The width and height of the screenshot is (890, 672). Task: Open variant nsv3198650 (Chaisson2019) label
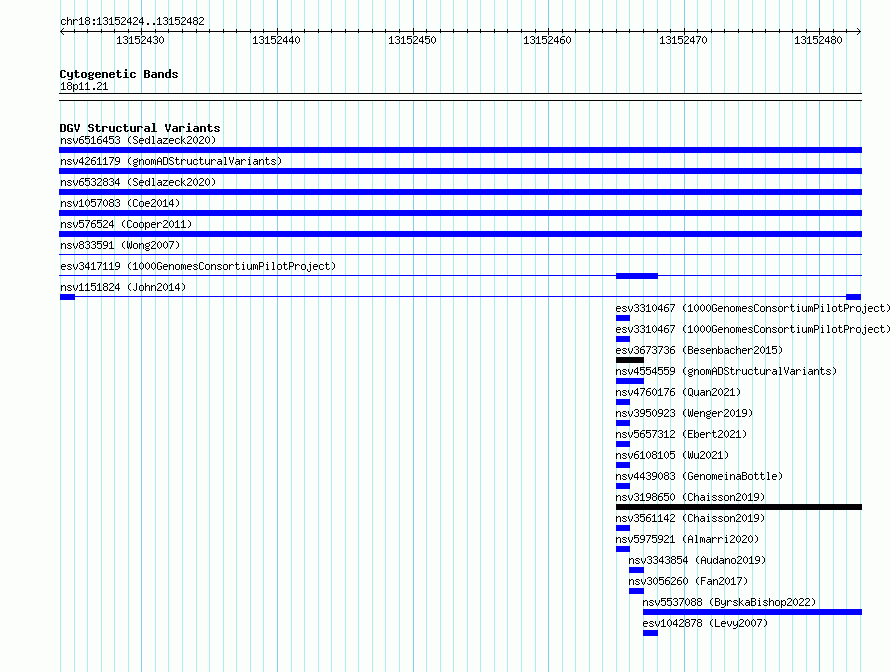pyautogui.click(x=690, y=497)
